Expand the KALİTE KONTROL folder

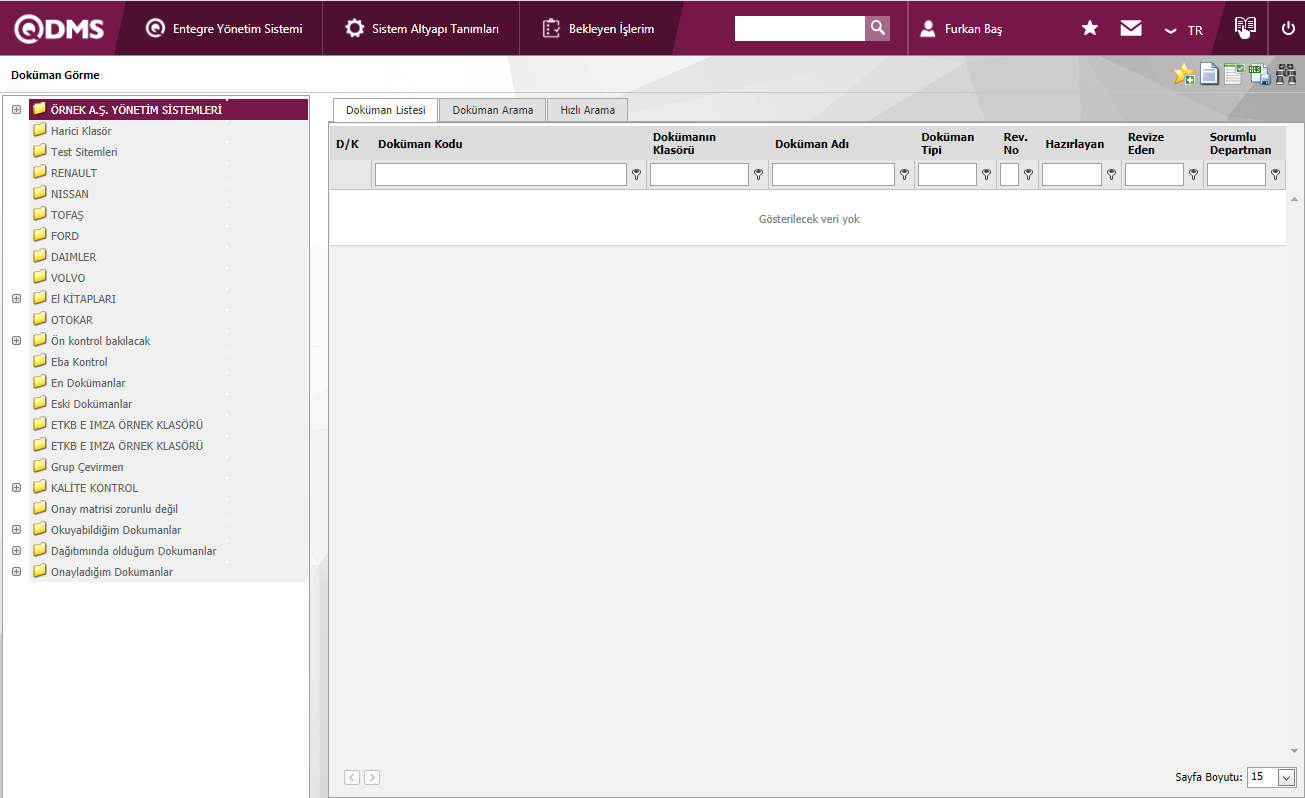click(x=16, y=488)
